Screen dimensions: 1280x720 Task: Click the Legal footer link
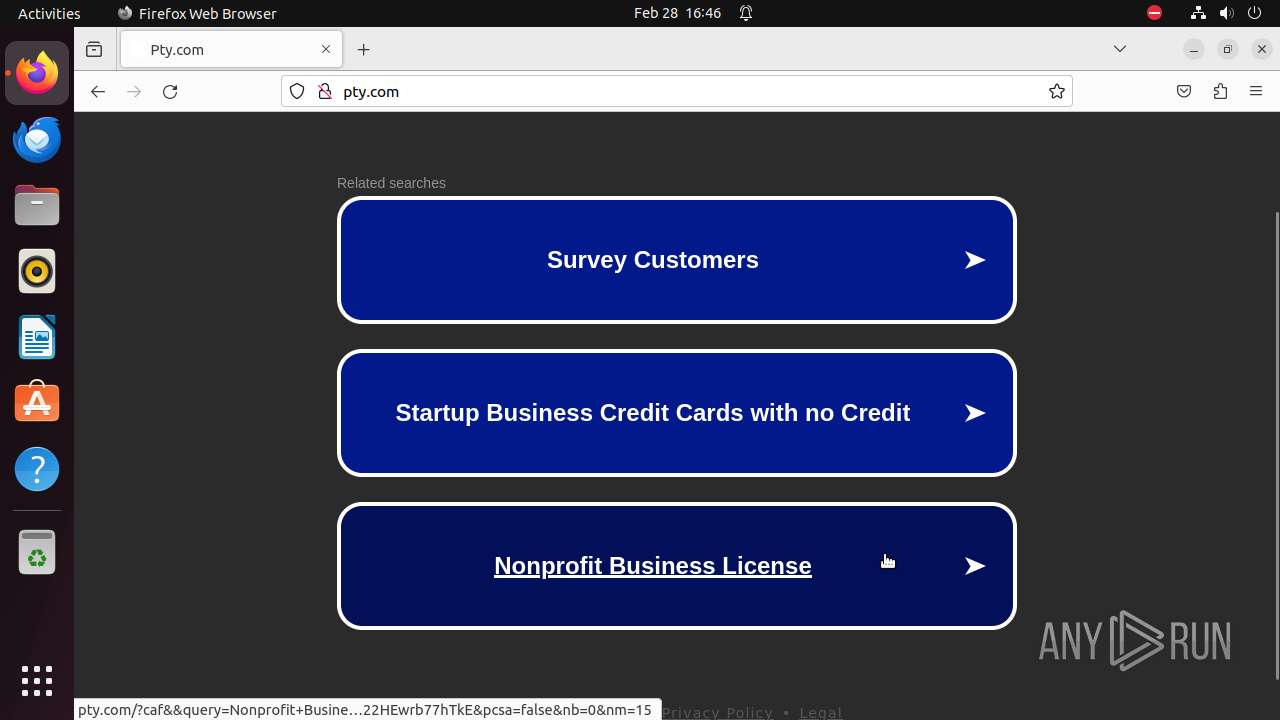[820, 712]
